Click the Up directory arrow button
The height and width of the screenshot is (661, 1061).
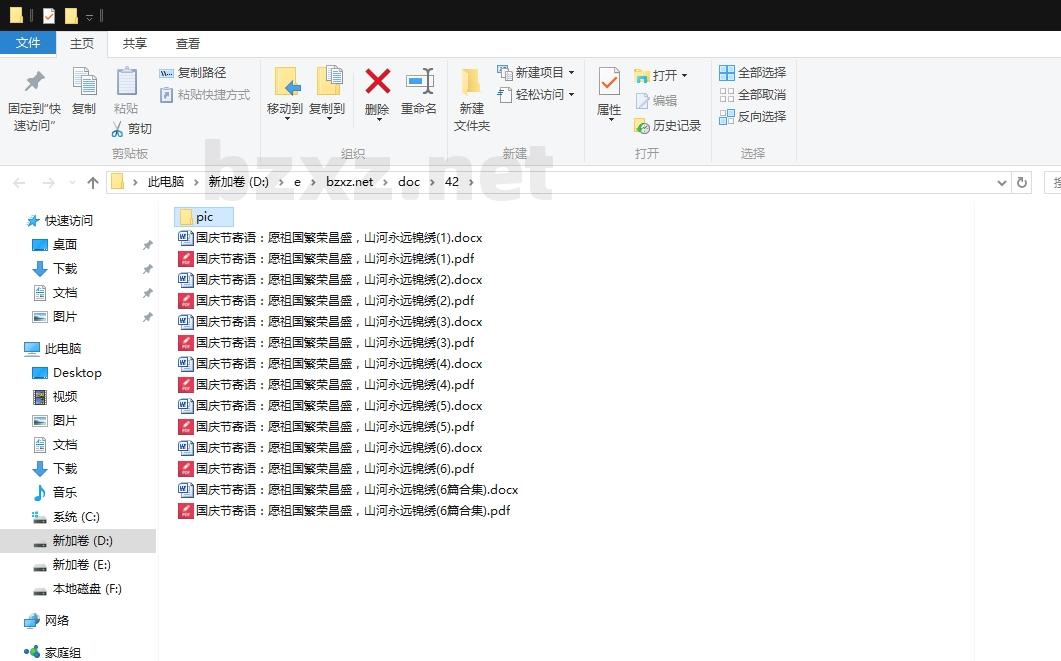(93, 183)
